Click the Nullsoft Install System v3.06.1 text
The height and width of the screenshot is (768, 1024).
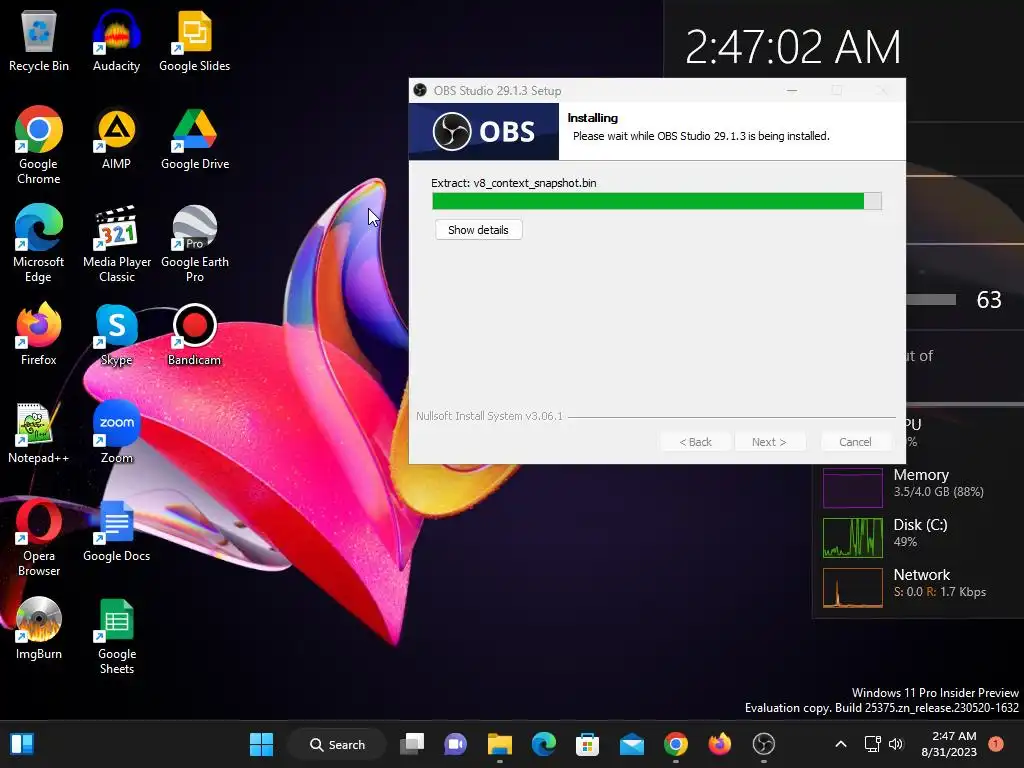(489, 416)
